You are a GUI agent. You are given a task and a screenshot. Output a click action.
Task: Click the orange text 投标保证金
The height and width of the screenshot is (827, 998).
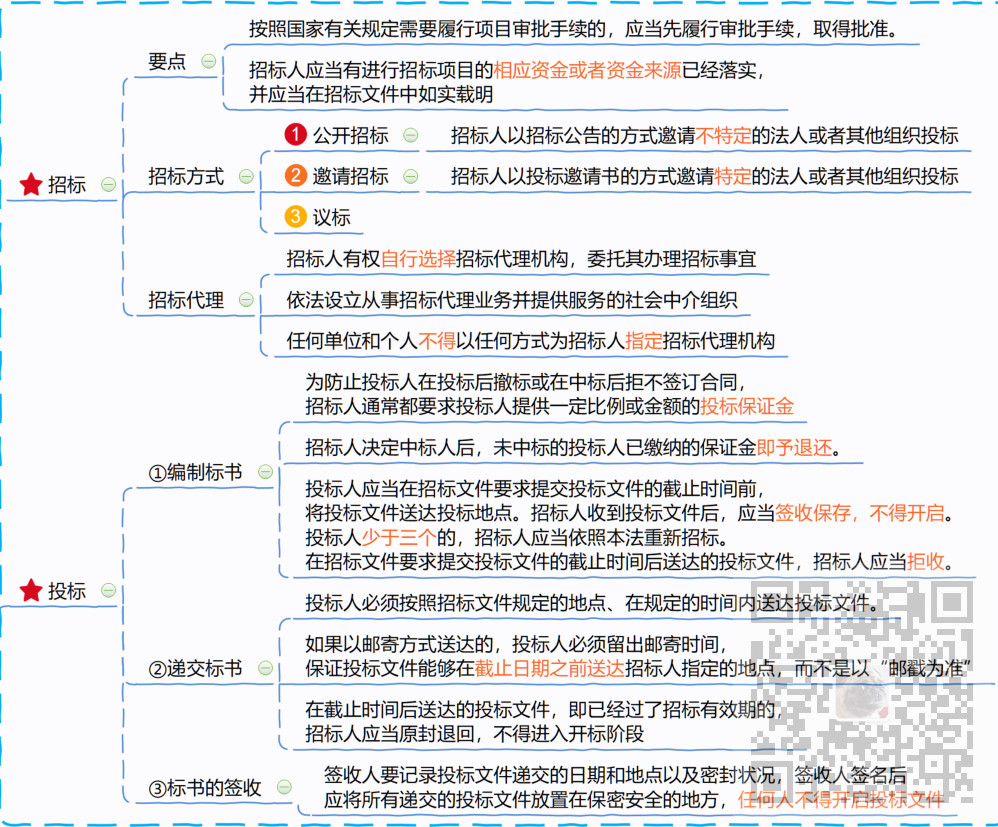[747, 406]
